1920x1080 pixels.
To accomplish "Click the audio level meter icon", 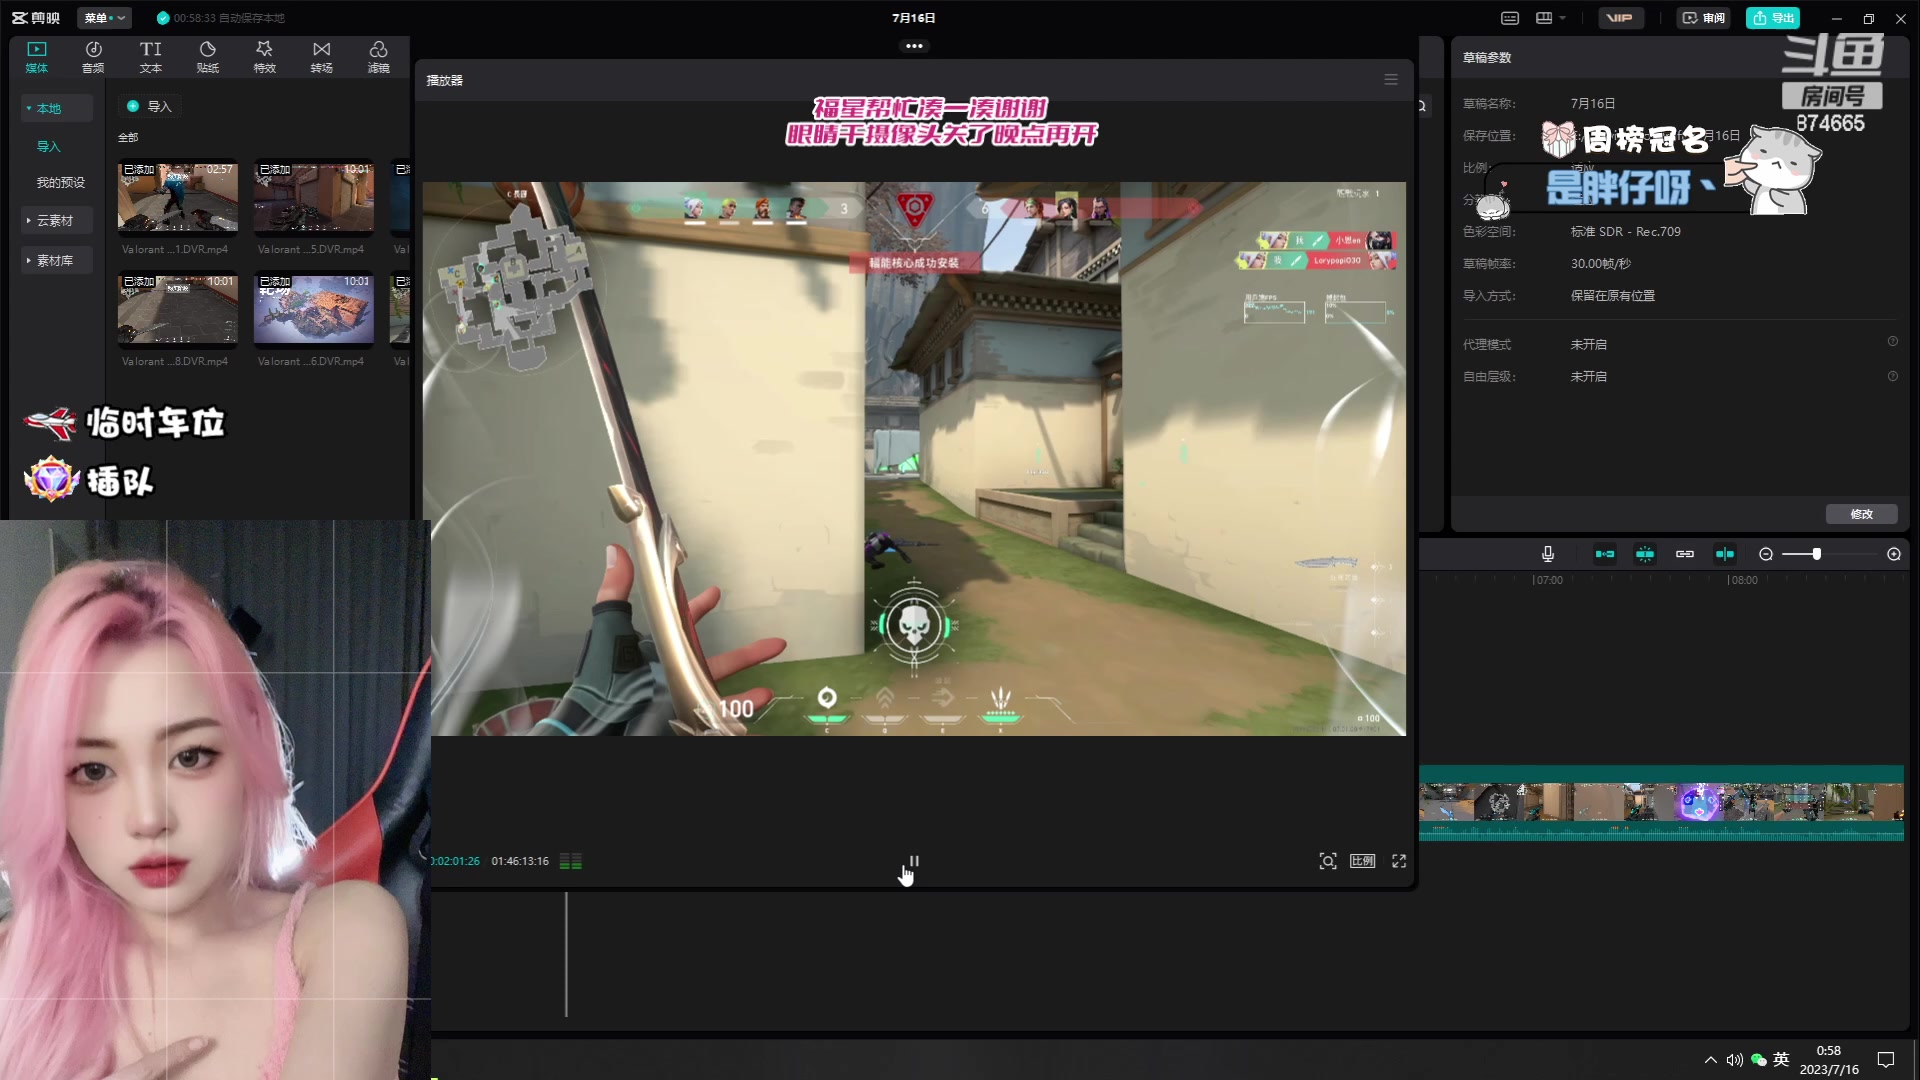I will (571, 861).
